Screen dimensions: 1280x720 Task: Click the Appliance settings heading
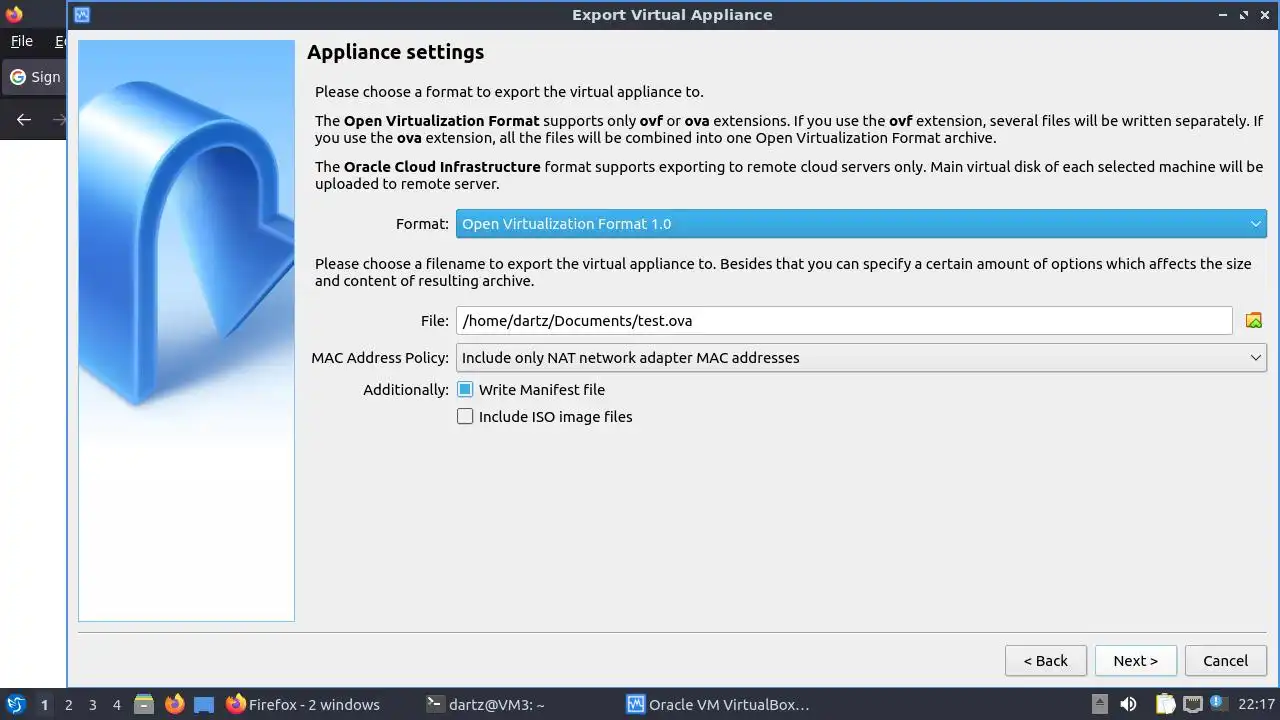click(395, 52)
